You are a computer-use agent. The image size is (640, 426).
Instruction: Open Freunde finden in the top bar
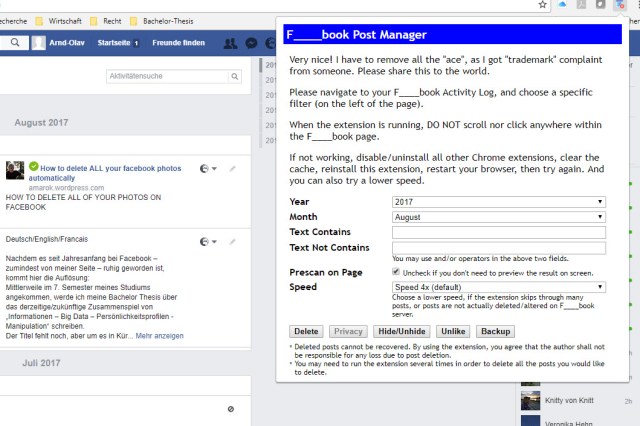tap(179, 43)
